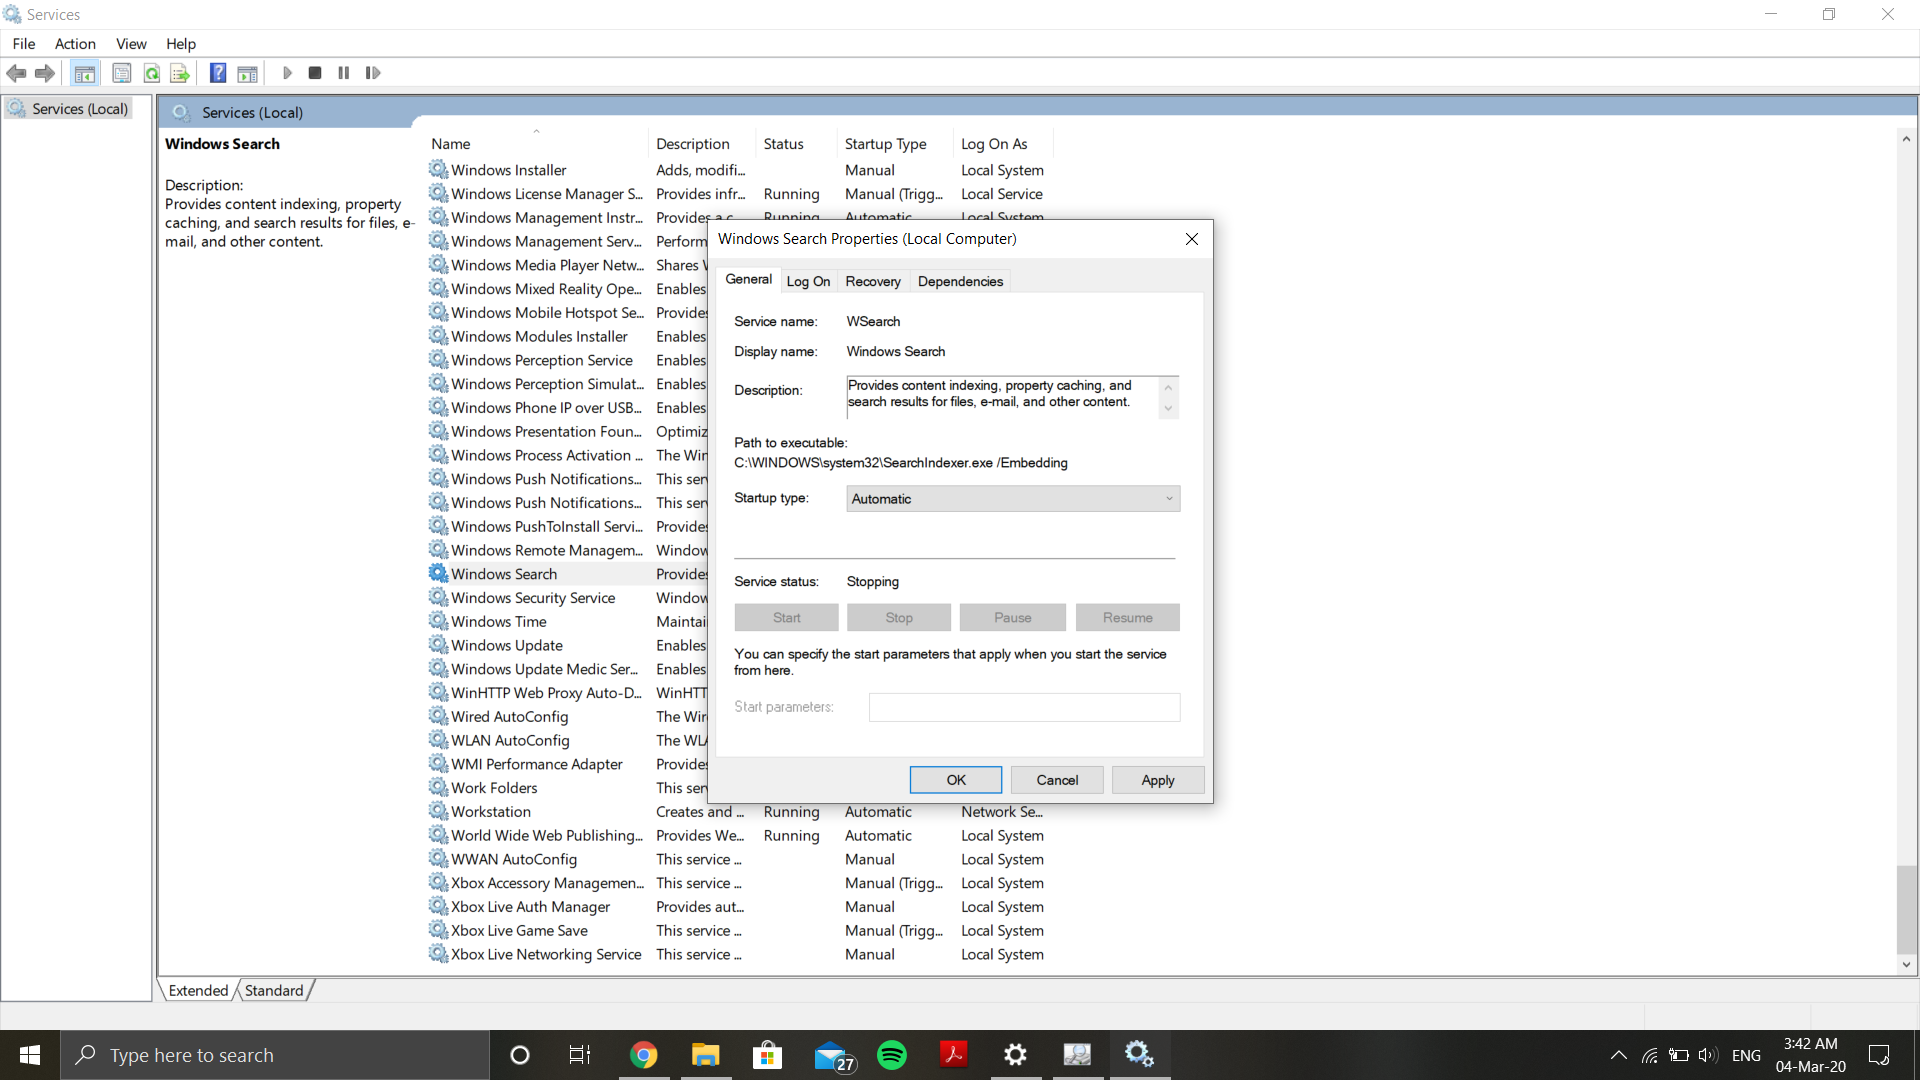The width and height of the screenshot is (1920, 1080).
Task: Sort by the Description column header
Action: point(702,144)
